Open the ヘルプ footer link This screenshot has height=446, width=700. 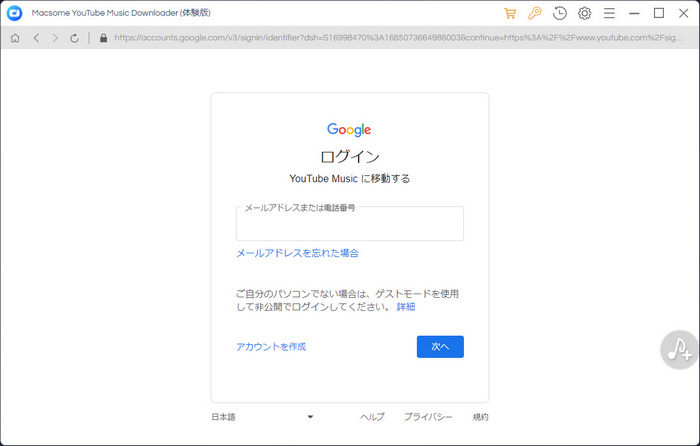[x=372, y=417]
